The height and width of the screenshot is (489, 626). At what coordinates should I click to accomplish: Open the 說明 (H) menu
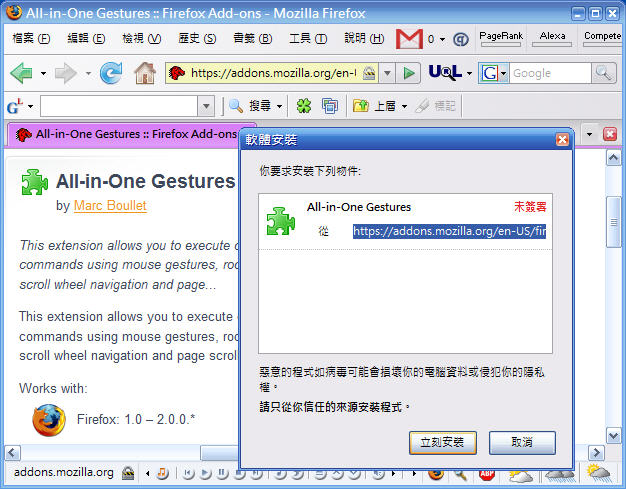(364, 38)
